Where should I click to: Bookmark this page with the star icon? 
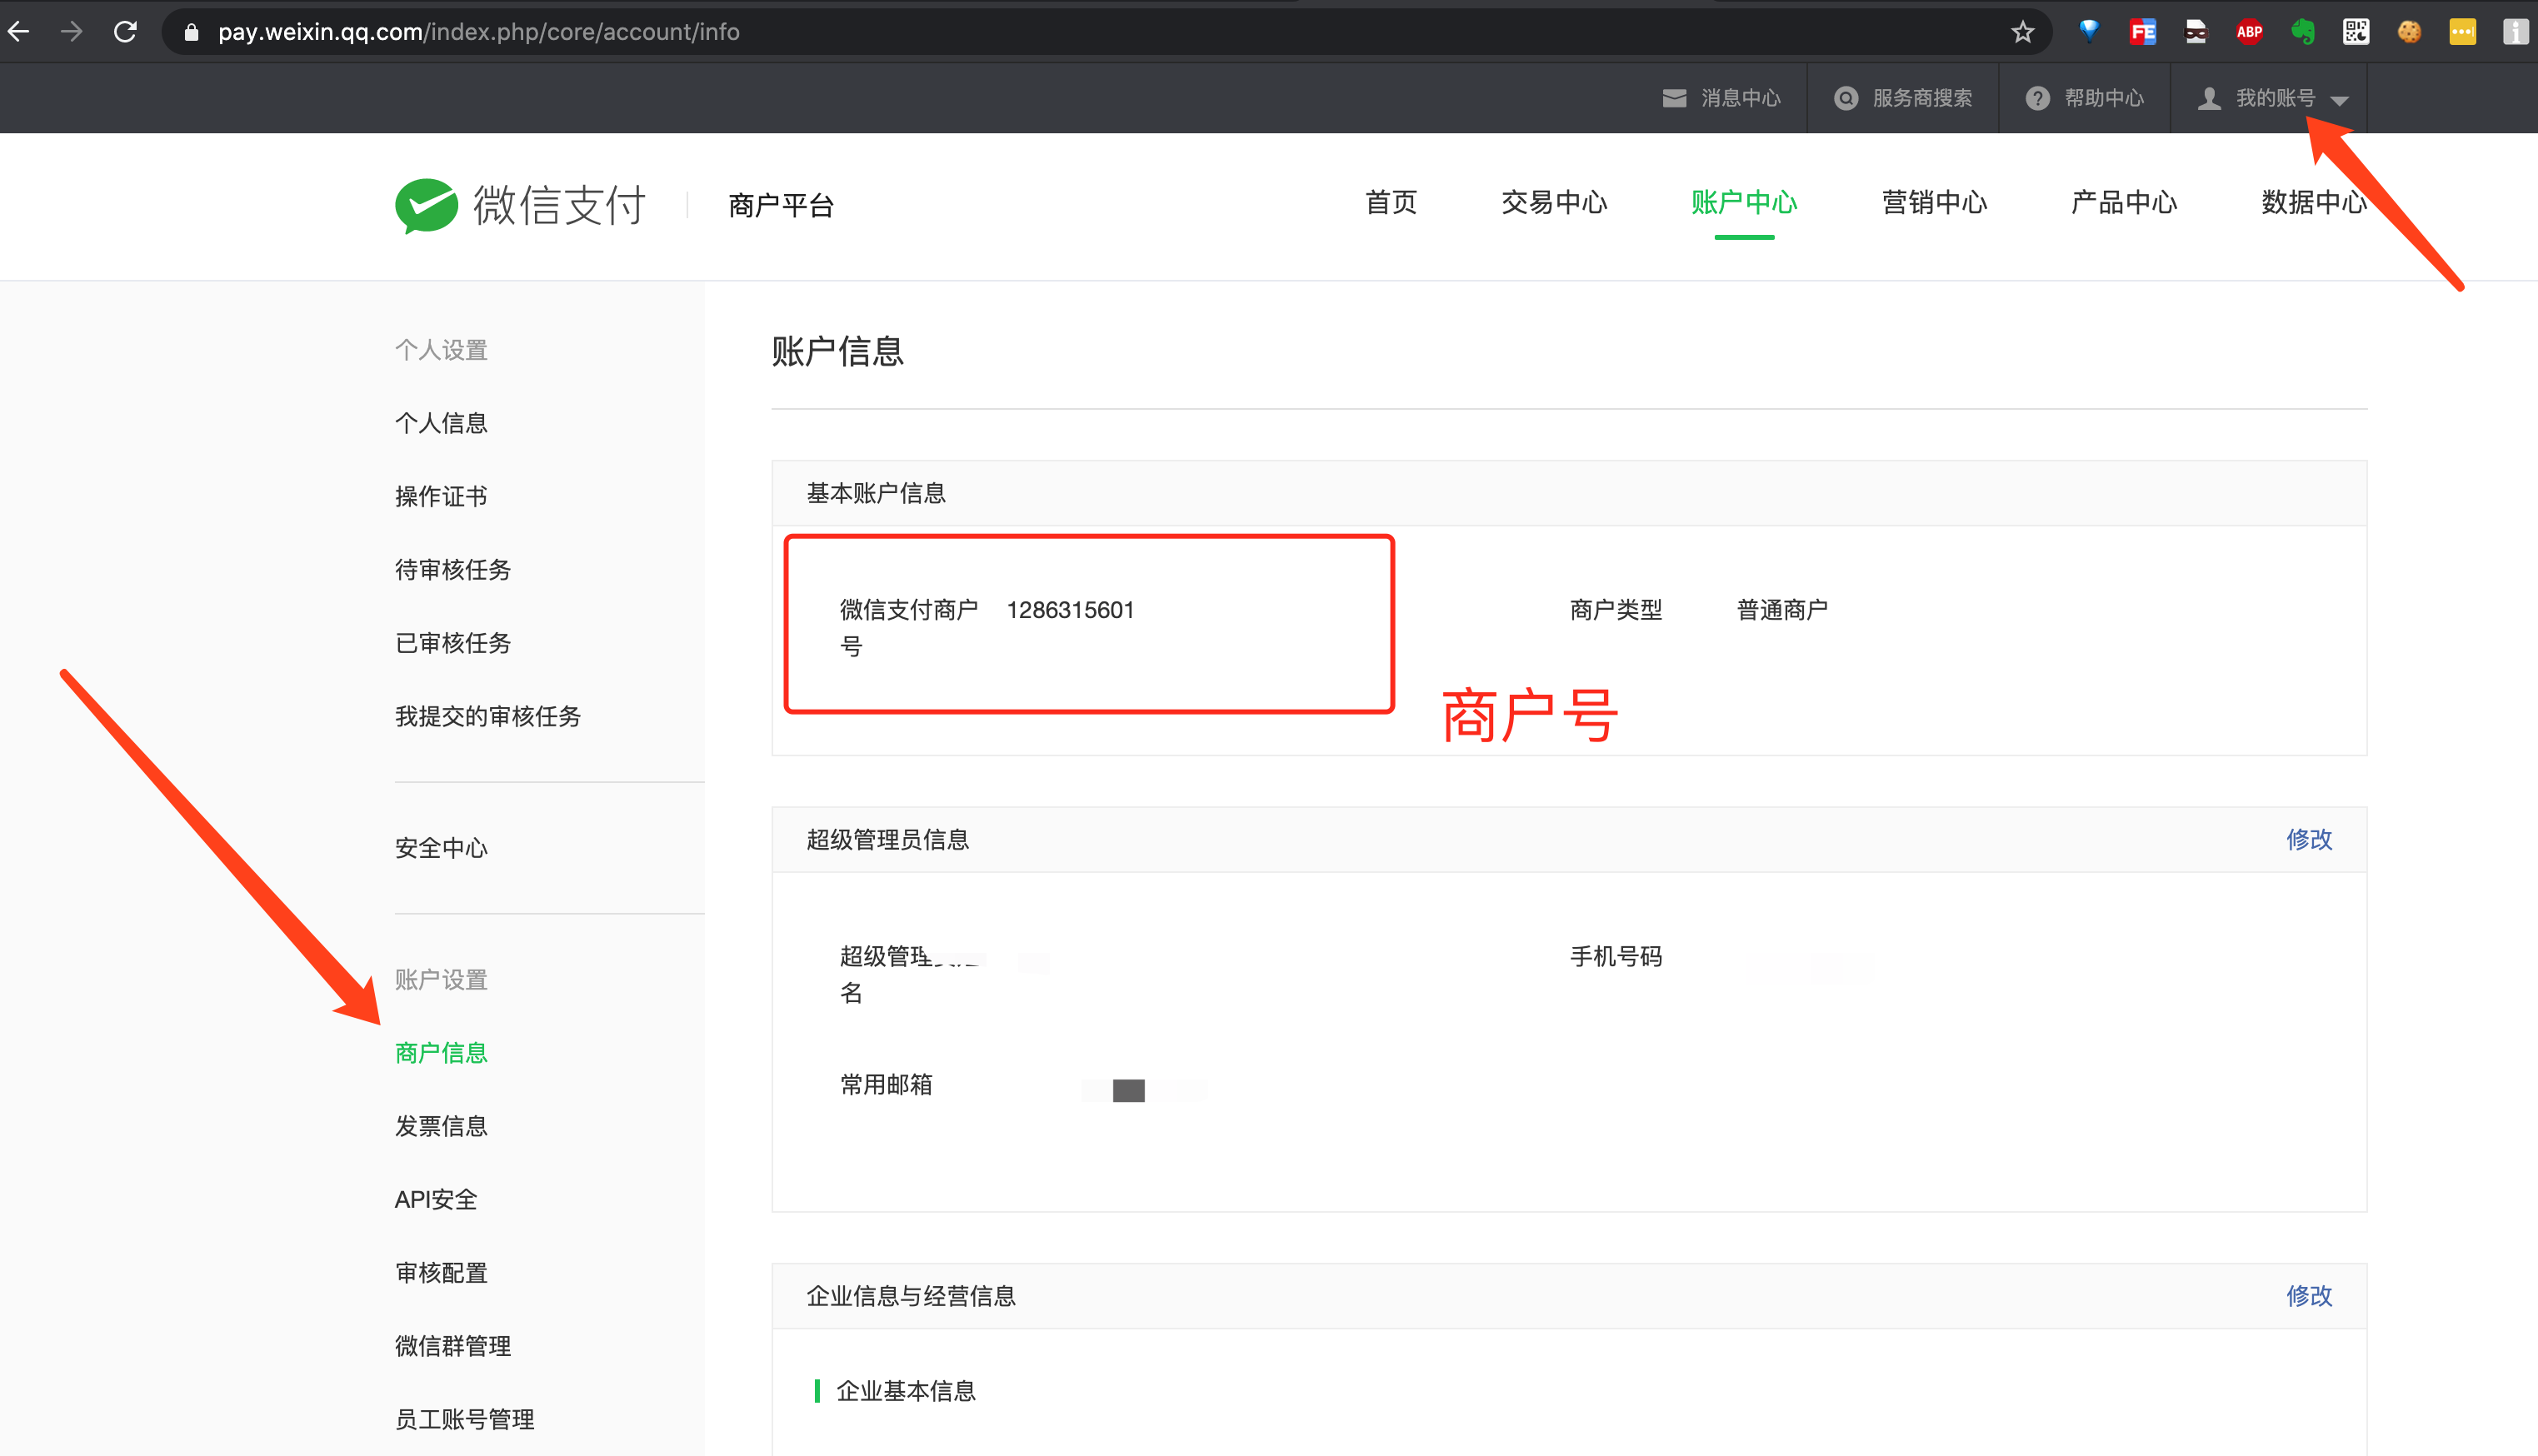2023,32
